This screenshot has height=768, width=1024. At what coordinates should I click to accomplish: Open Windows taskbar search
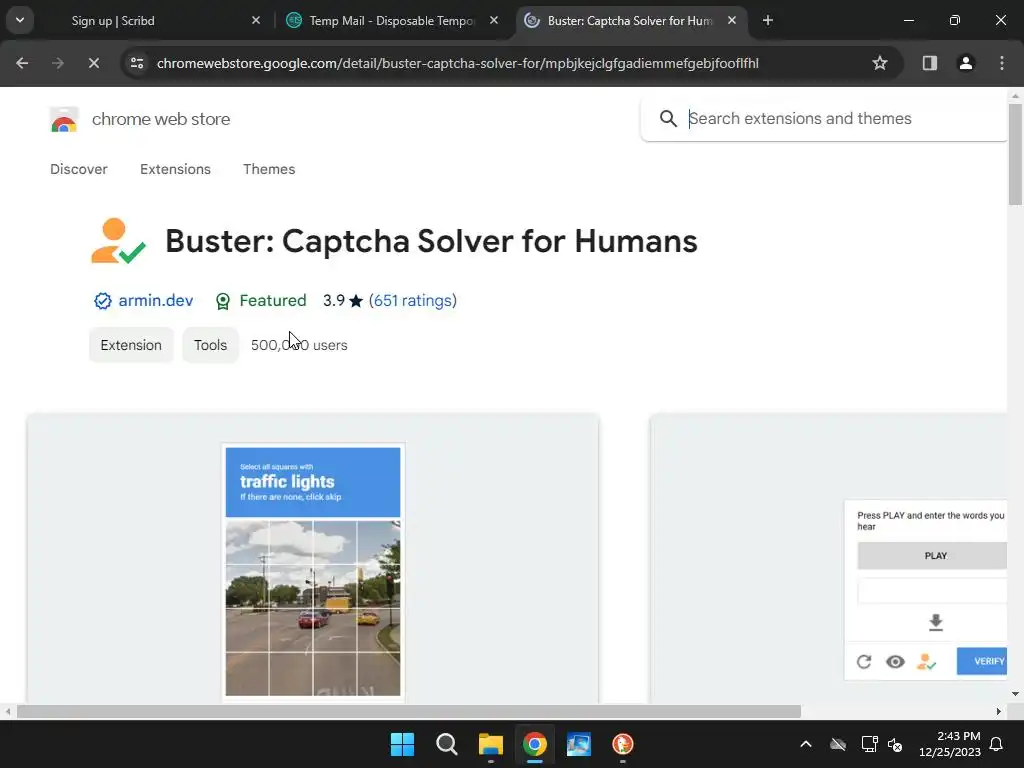[447, 744]
